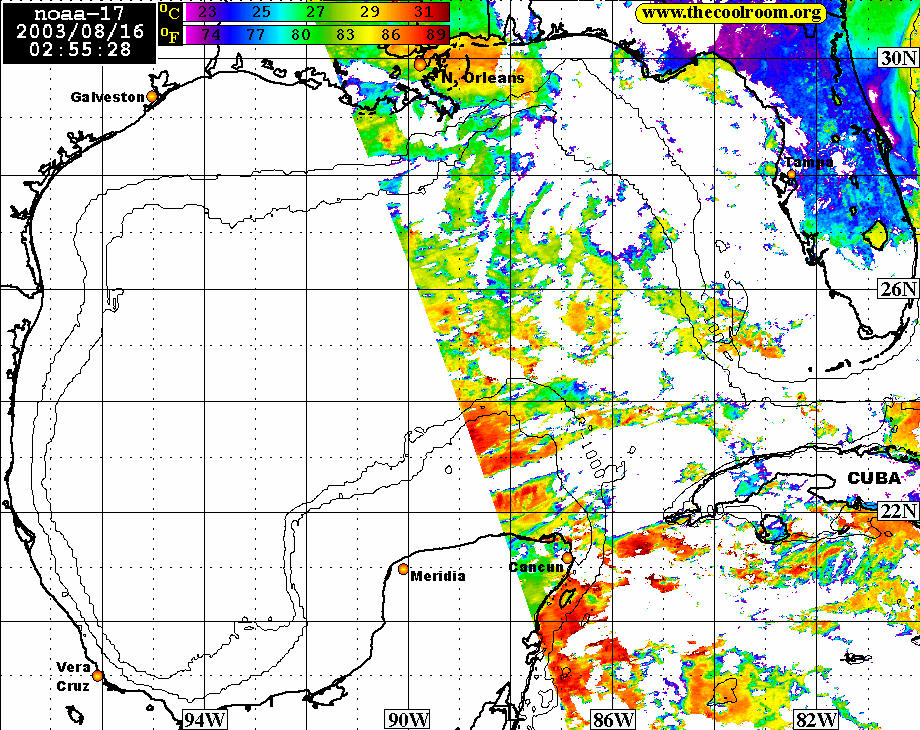Click the 2003/08/16 date text
920x730 pixels.
[80, 31]
